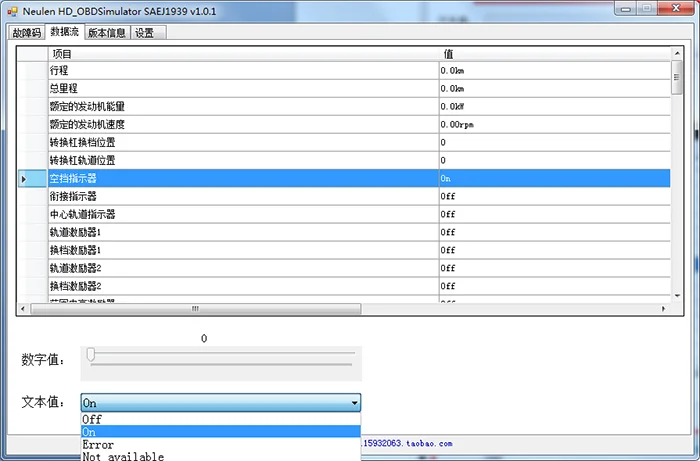The image size is (700, 461).
Task: Click the horizontal scrollbar thumb
Action: click(x=196, y=308)
